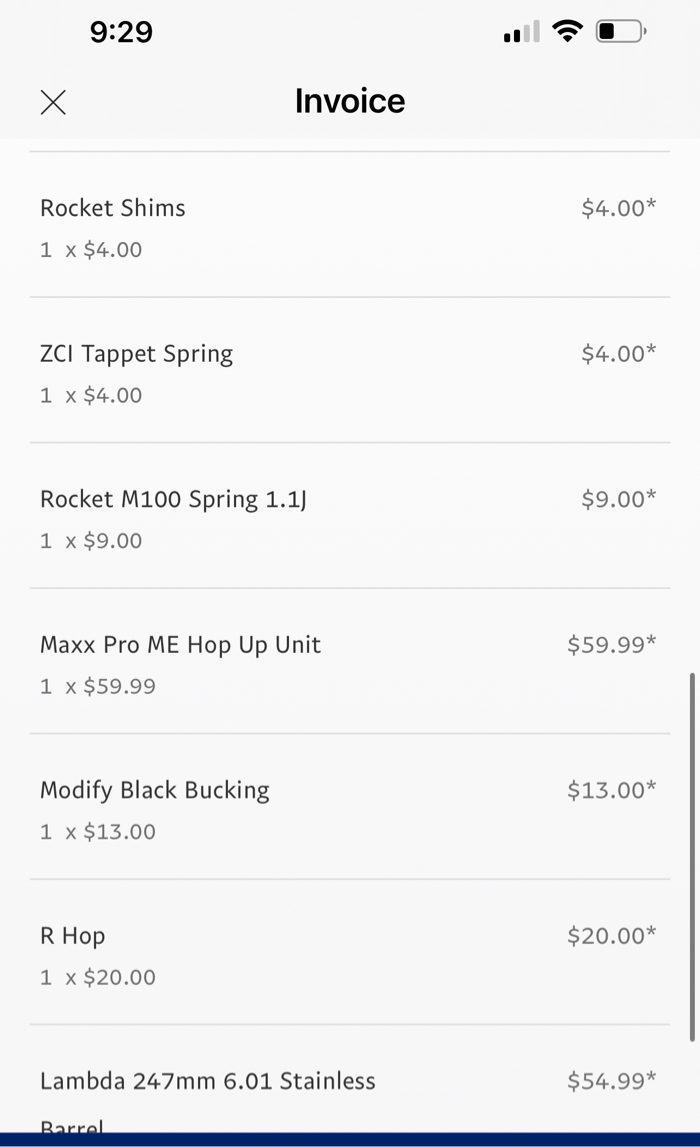The image size is (700, 1147).
Task: Tap the $9.00 spring price
Action: pos(618,499)
